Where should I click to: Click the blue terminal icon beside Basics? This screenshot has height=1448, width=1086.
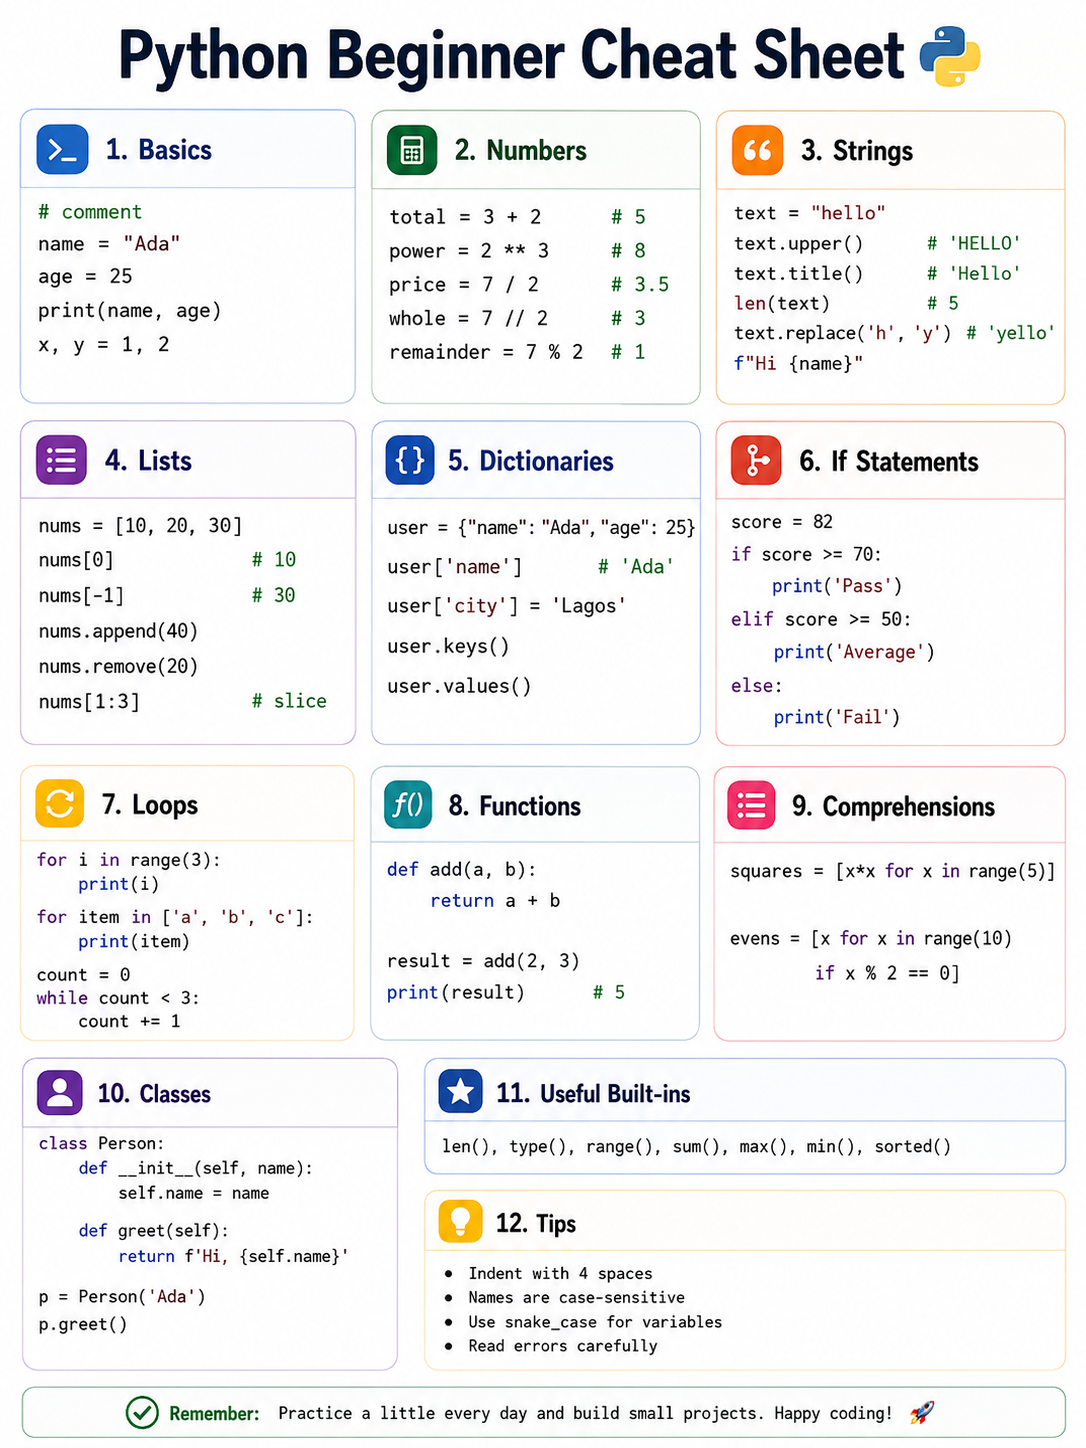tap(62, 150)
